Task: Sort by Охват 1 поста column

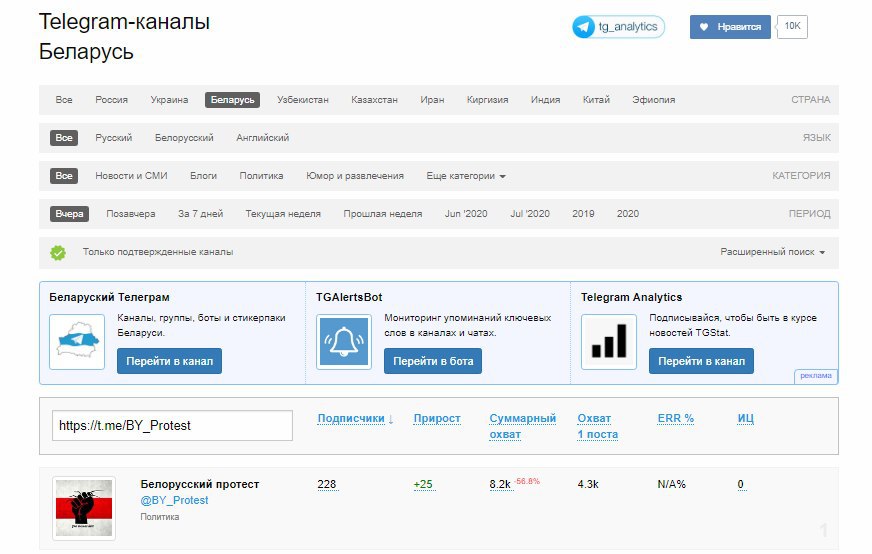Action: pyautogui.click(x=597, y=426)
